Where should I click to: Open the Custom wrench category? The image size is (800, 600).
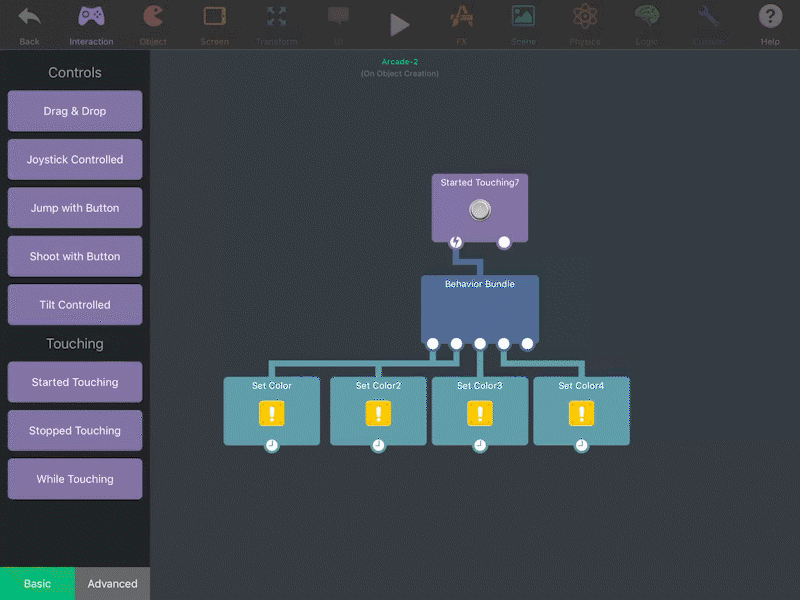point(708,23)
